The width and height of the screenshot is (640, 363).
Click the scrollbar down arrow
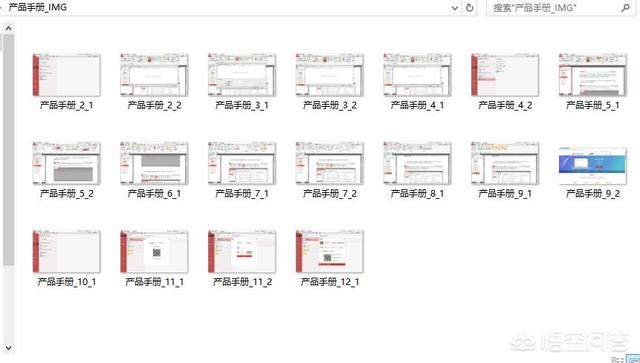click(8, 348)
